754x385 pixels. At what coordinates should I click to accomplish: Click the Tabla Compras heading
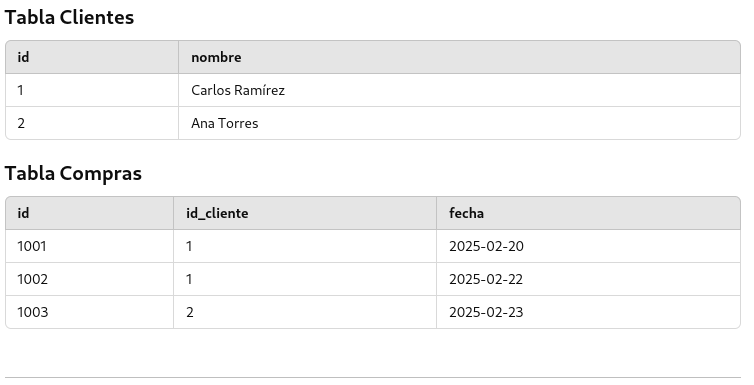(x=73, y=174)
